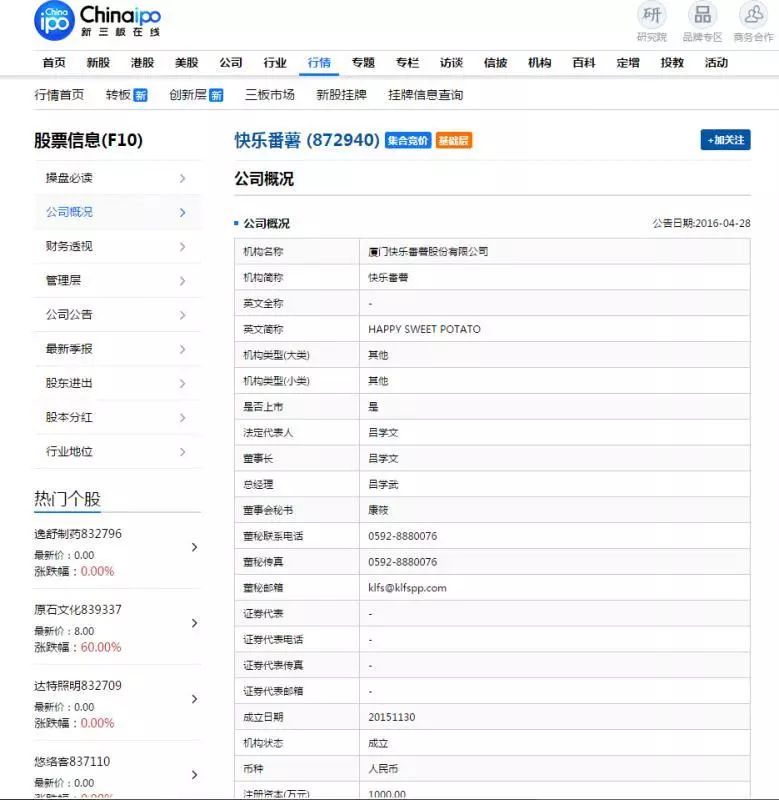Open arrow next to 逸舒制药832796

194,547
